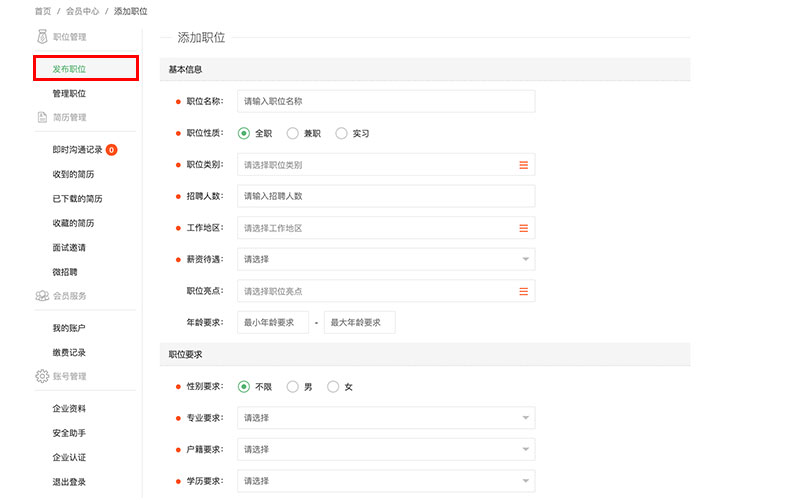The image size is (800, 500).
Task: Click the 账号管理 gear icon in sidebar
Action: coord(41,376)
